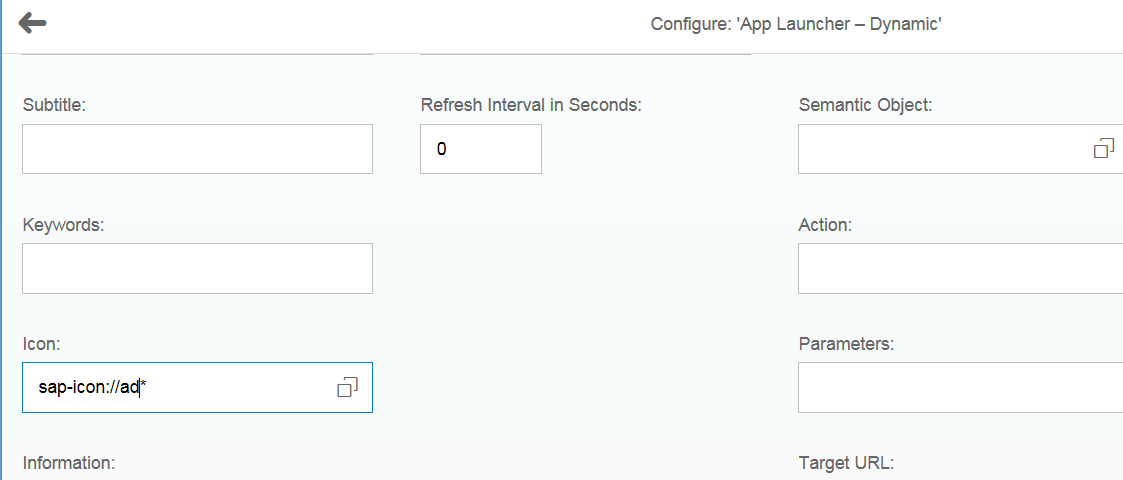
Task: Click the Information label
Action: 69,463
